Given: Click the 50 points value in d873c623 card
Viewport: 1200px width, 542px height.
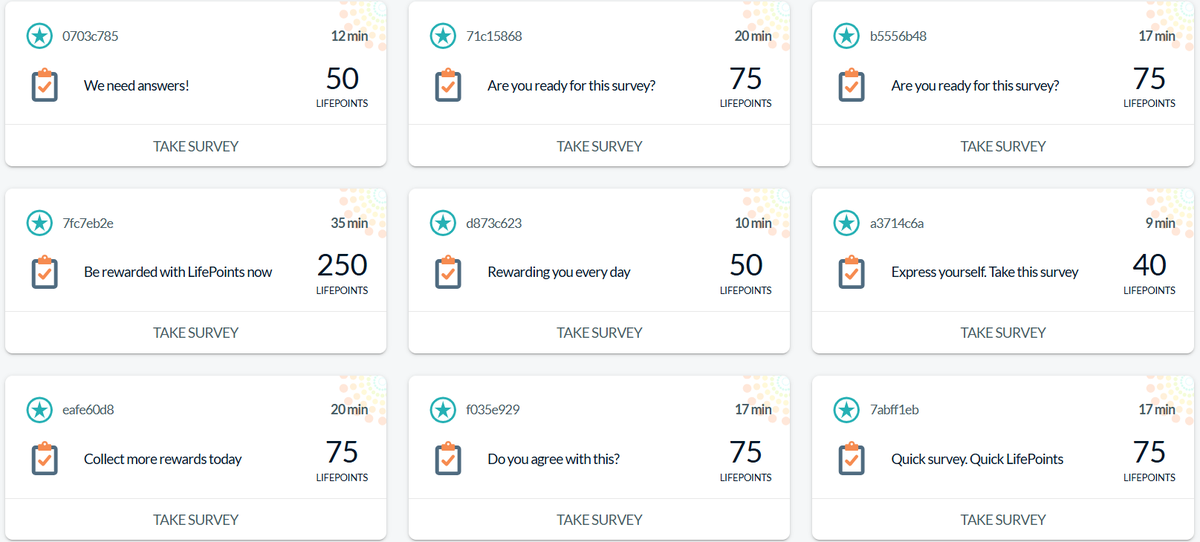Looking at the screenshot, I should click(x=746, y=265).
